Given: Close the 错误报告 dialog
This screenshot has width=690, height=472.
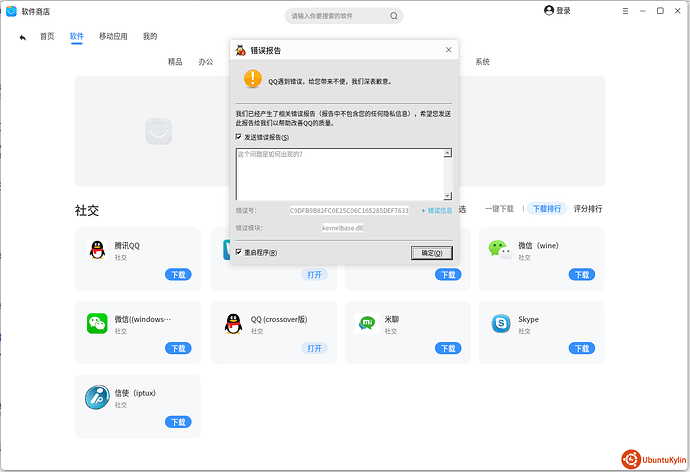Looking at the screenshot, I should [448, 50].
